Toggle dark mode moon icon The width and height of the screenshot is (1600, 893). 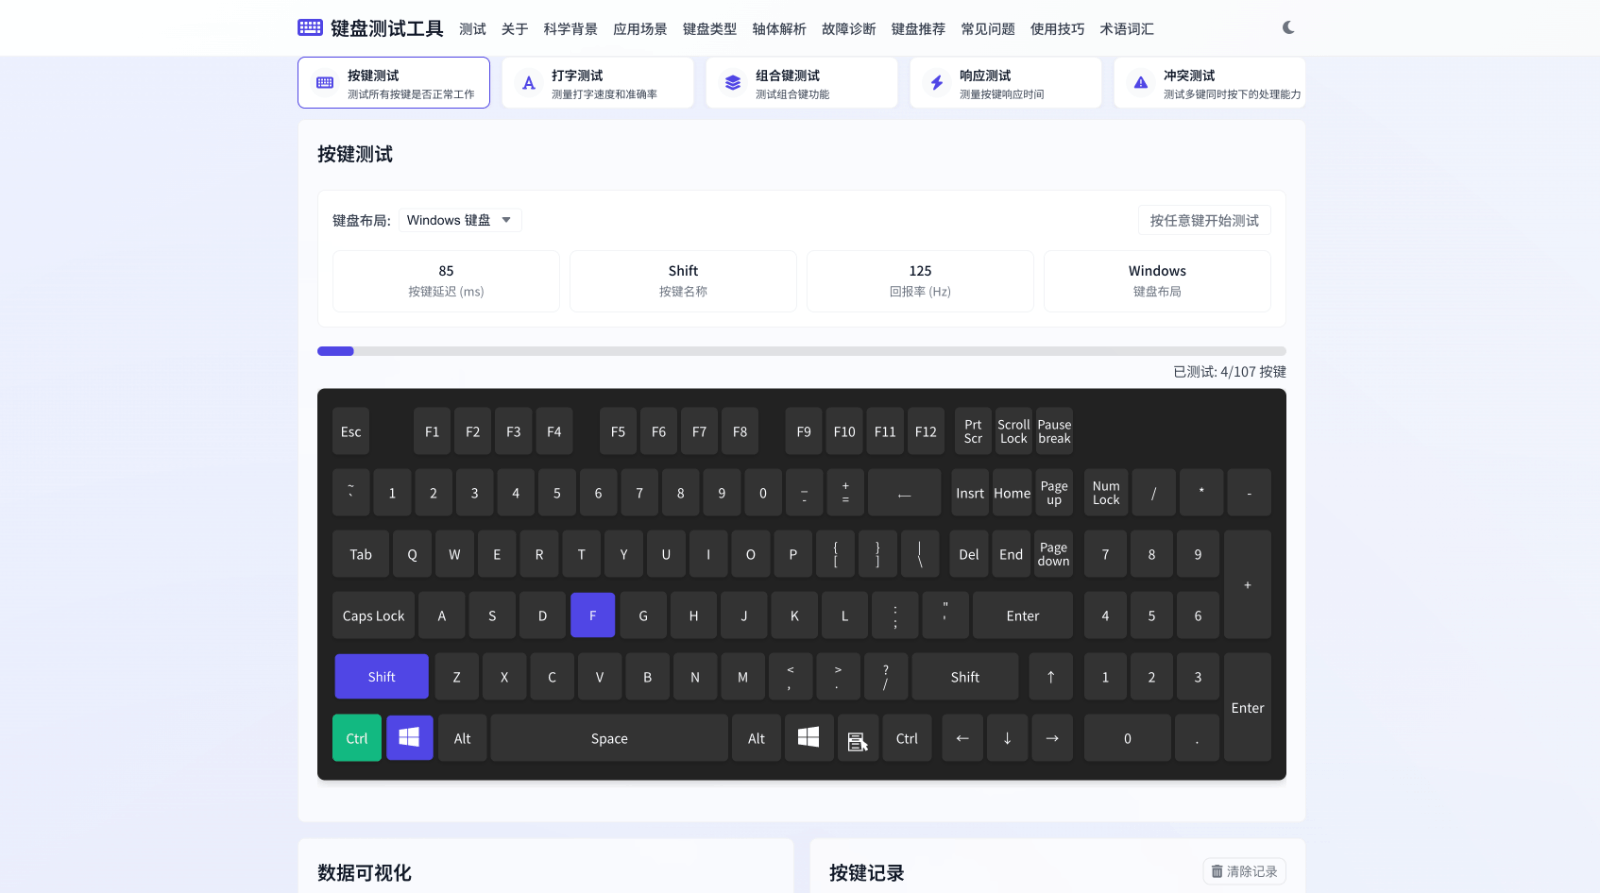(x=1288, y=28)
